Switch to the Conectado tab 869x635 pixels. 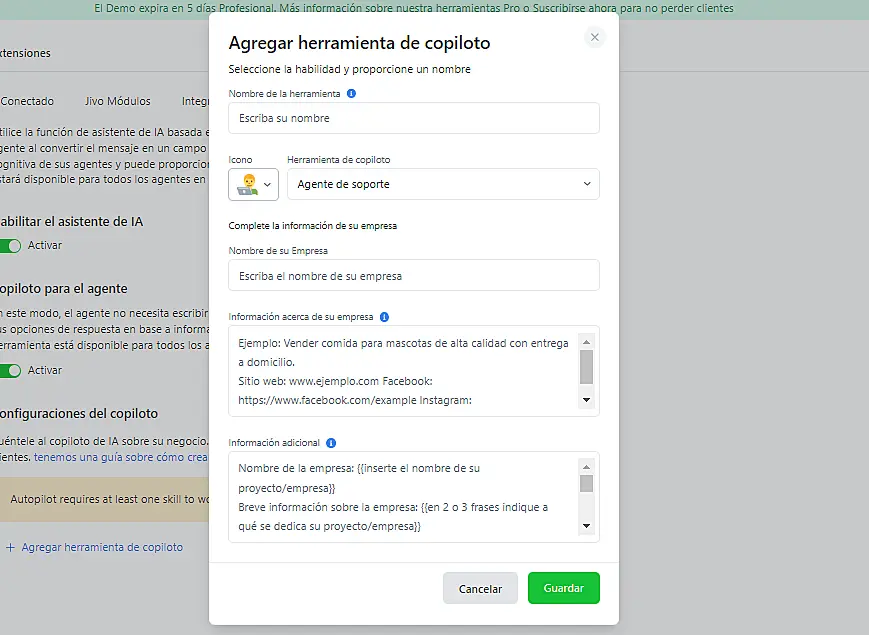27,101
